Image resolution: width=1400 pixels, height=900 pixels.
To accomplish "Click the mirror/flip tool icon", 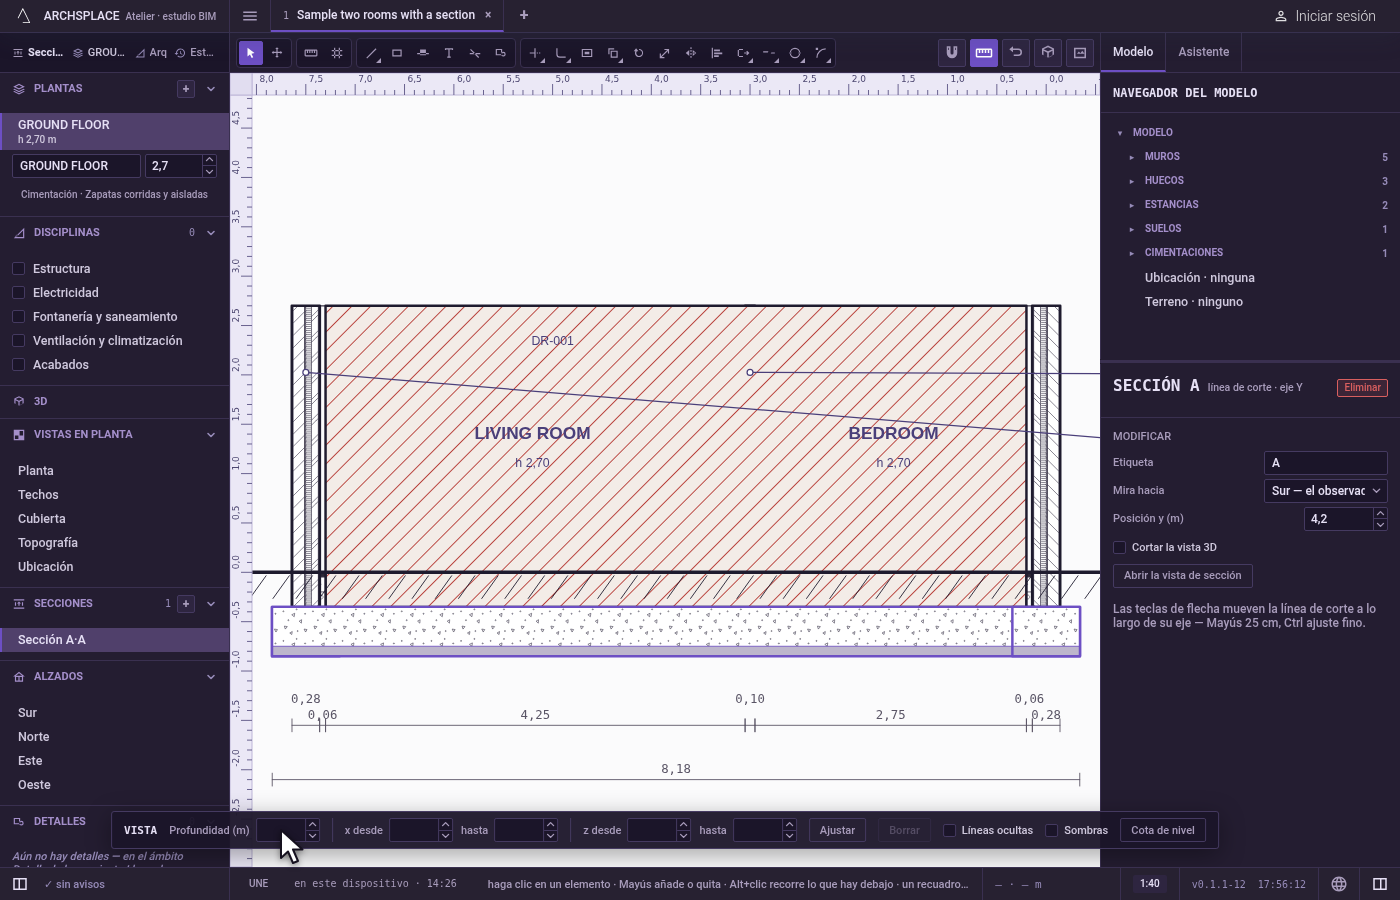I will pos(691,53).
